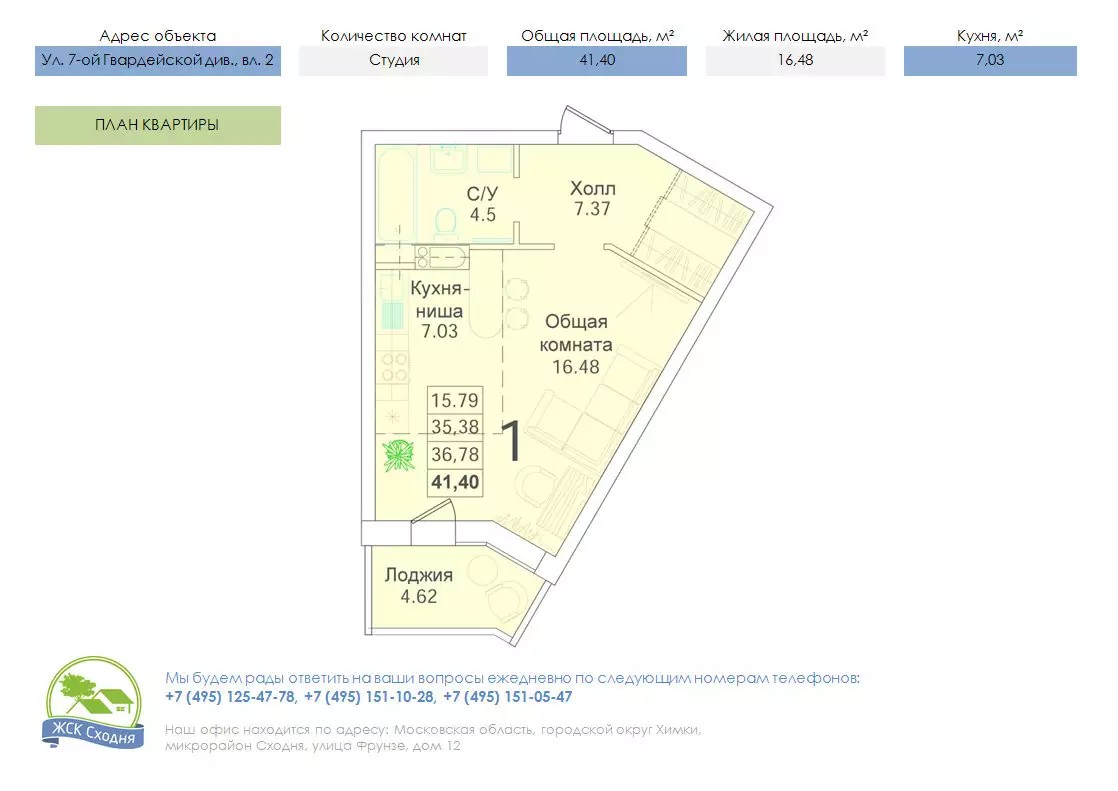Click the green plant symbol on the floor plan

(399, 456)
